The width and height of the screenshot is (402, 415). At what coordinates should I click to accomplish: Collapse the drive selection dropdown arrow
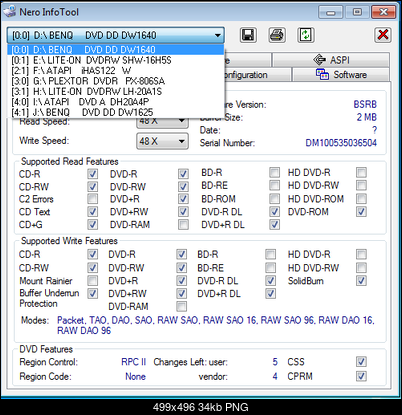(217, 35)
